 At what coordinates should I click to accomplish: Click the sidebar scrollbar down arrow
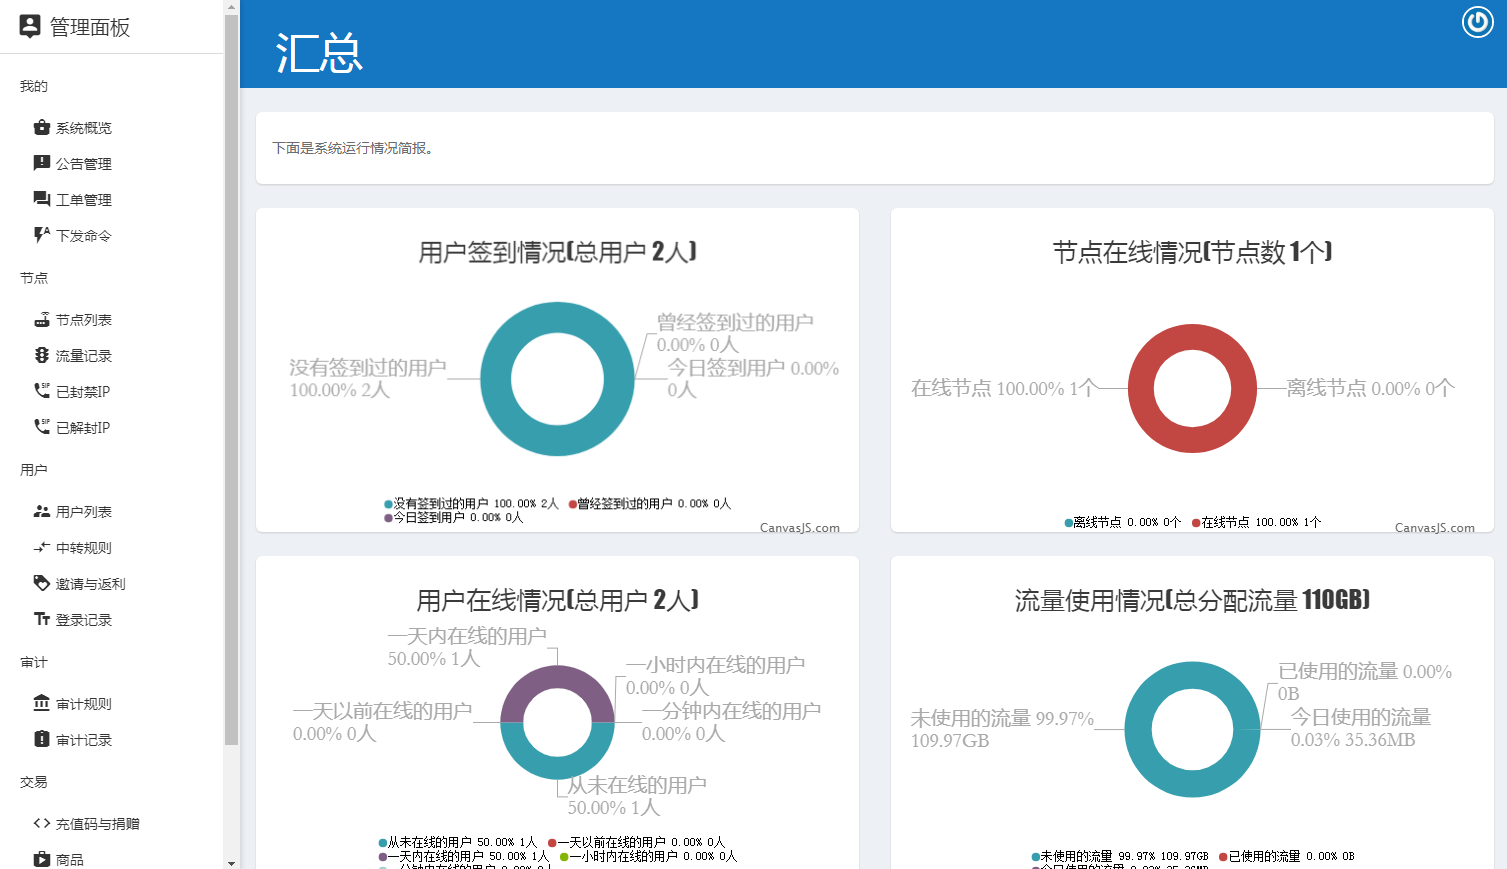231,861
